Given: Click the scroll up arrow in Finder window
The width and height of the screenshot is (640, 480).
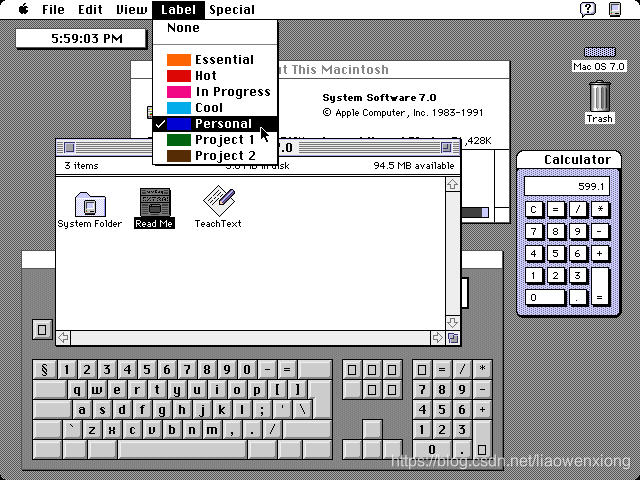Looking at the screenshot, I should tap(452, 184).
